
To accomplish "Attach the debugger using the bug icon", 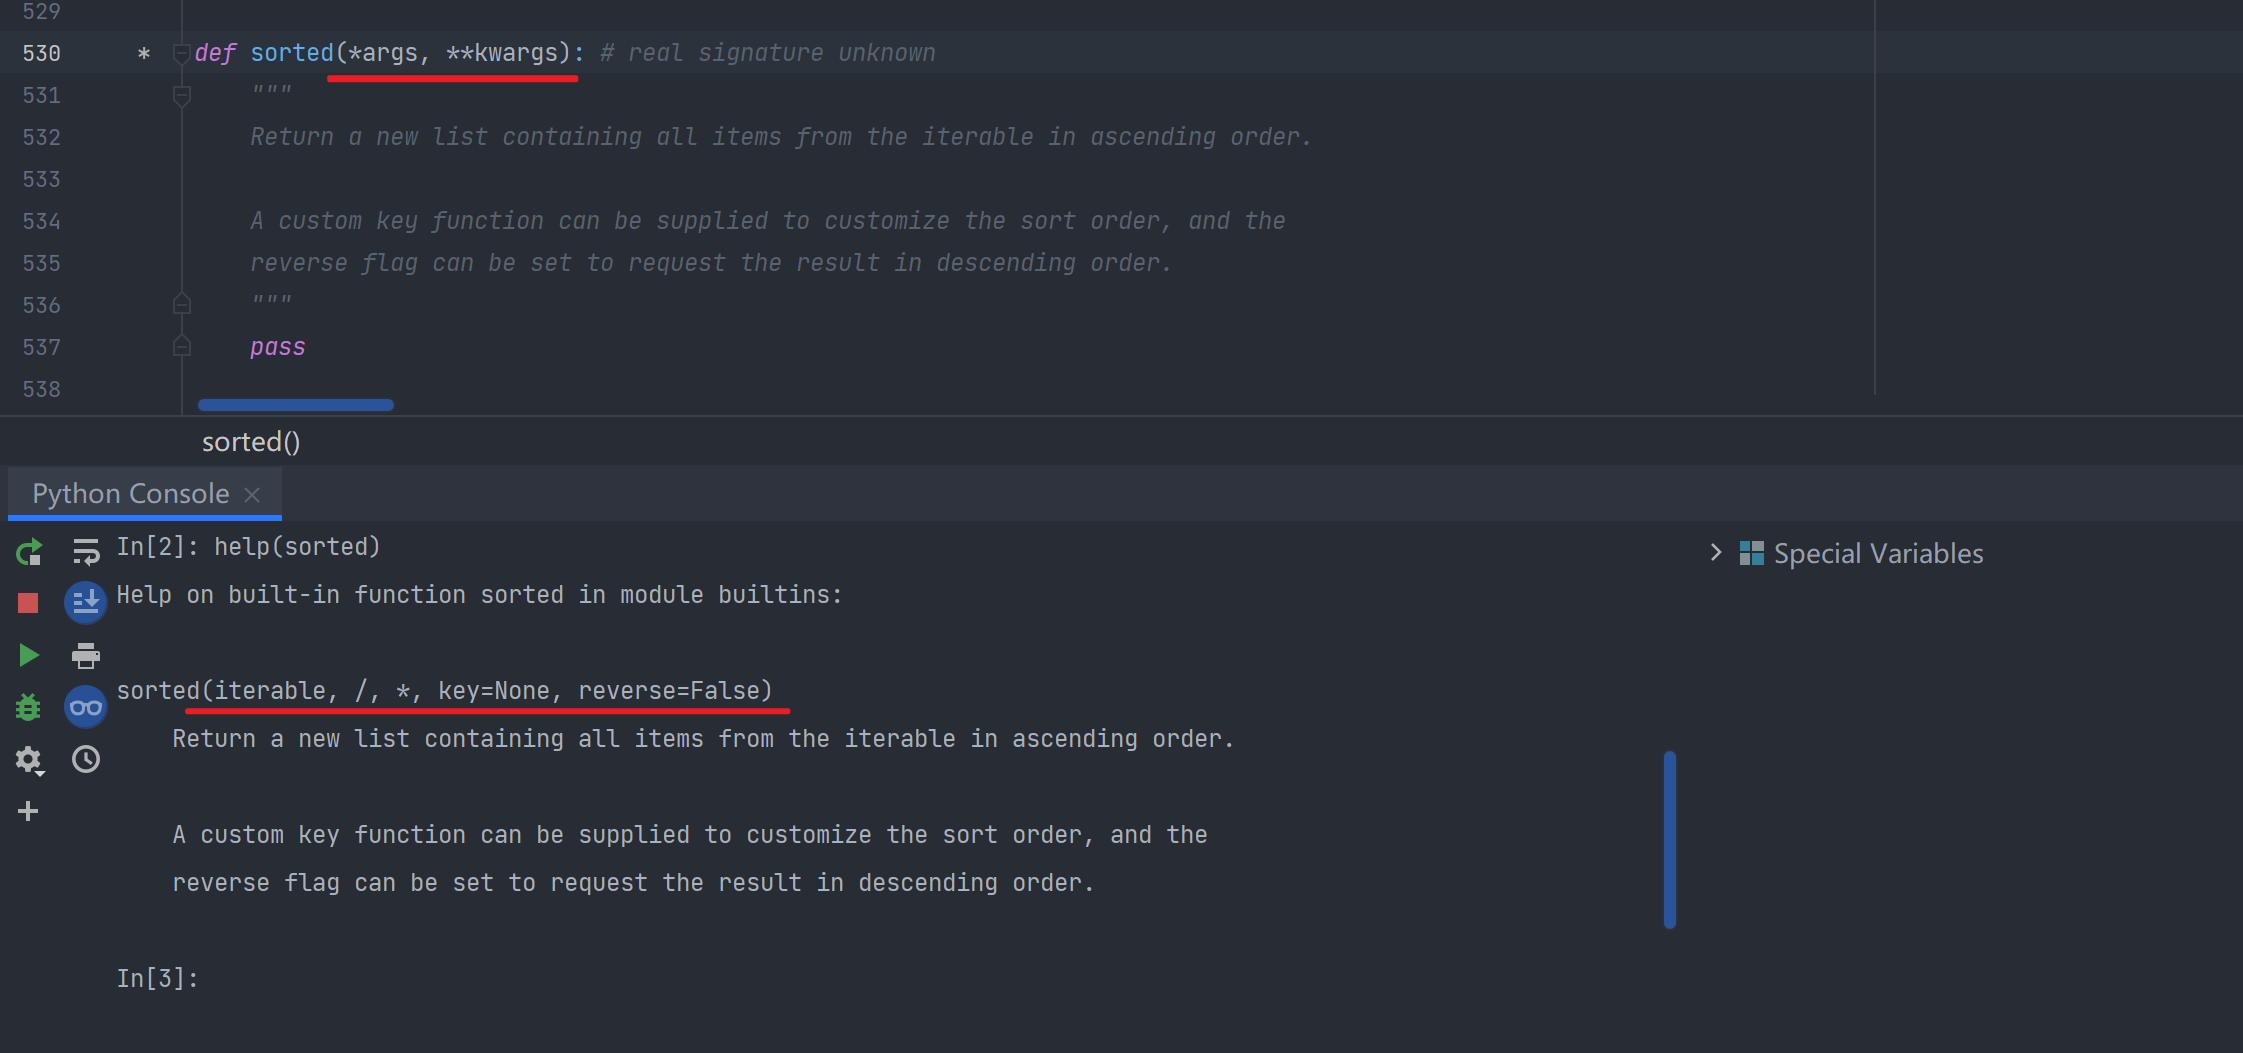I will (x=28, y=707).
